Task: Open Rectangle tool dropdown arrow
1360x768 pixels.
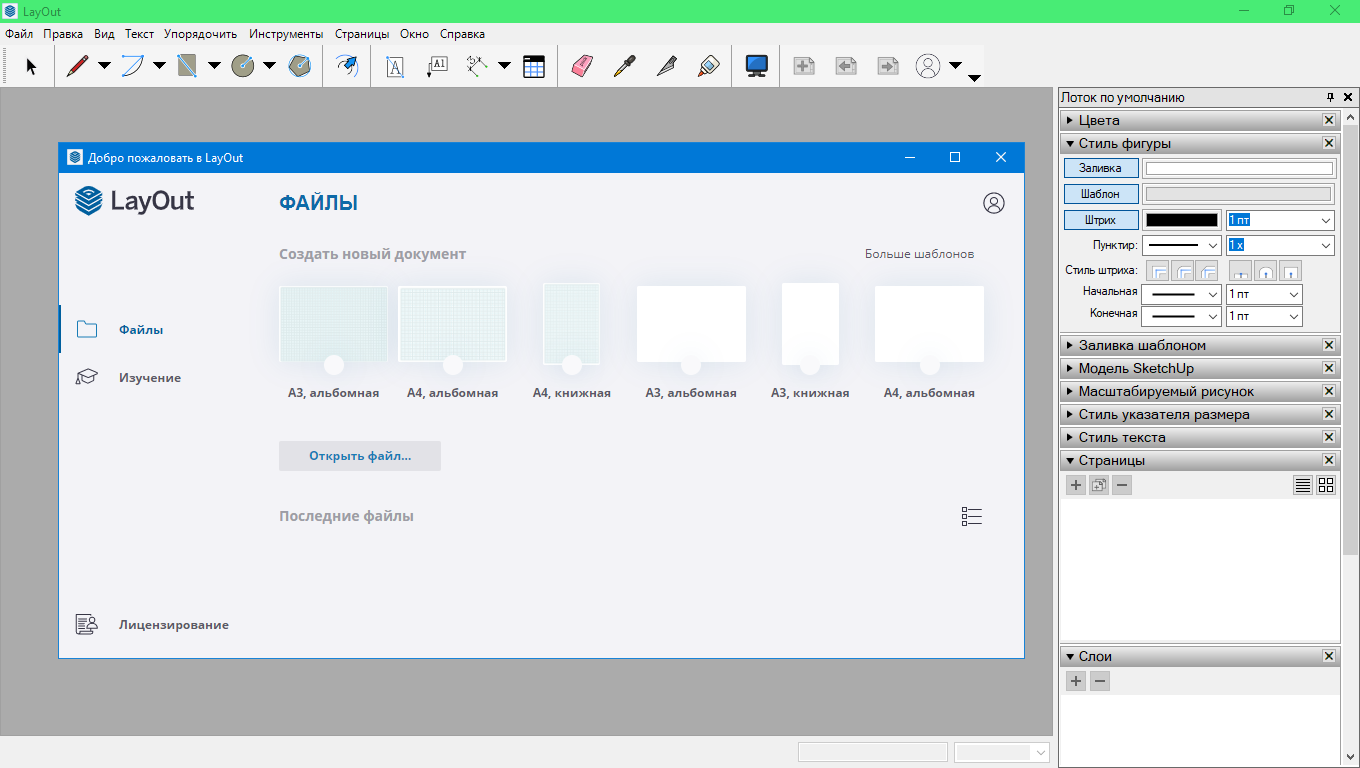Action: click(214, 66)
